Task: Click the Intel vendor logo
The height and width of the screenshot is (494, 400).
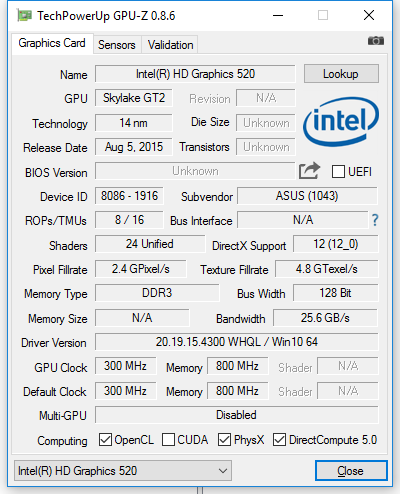Action: [341, 122]
